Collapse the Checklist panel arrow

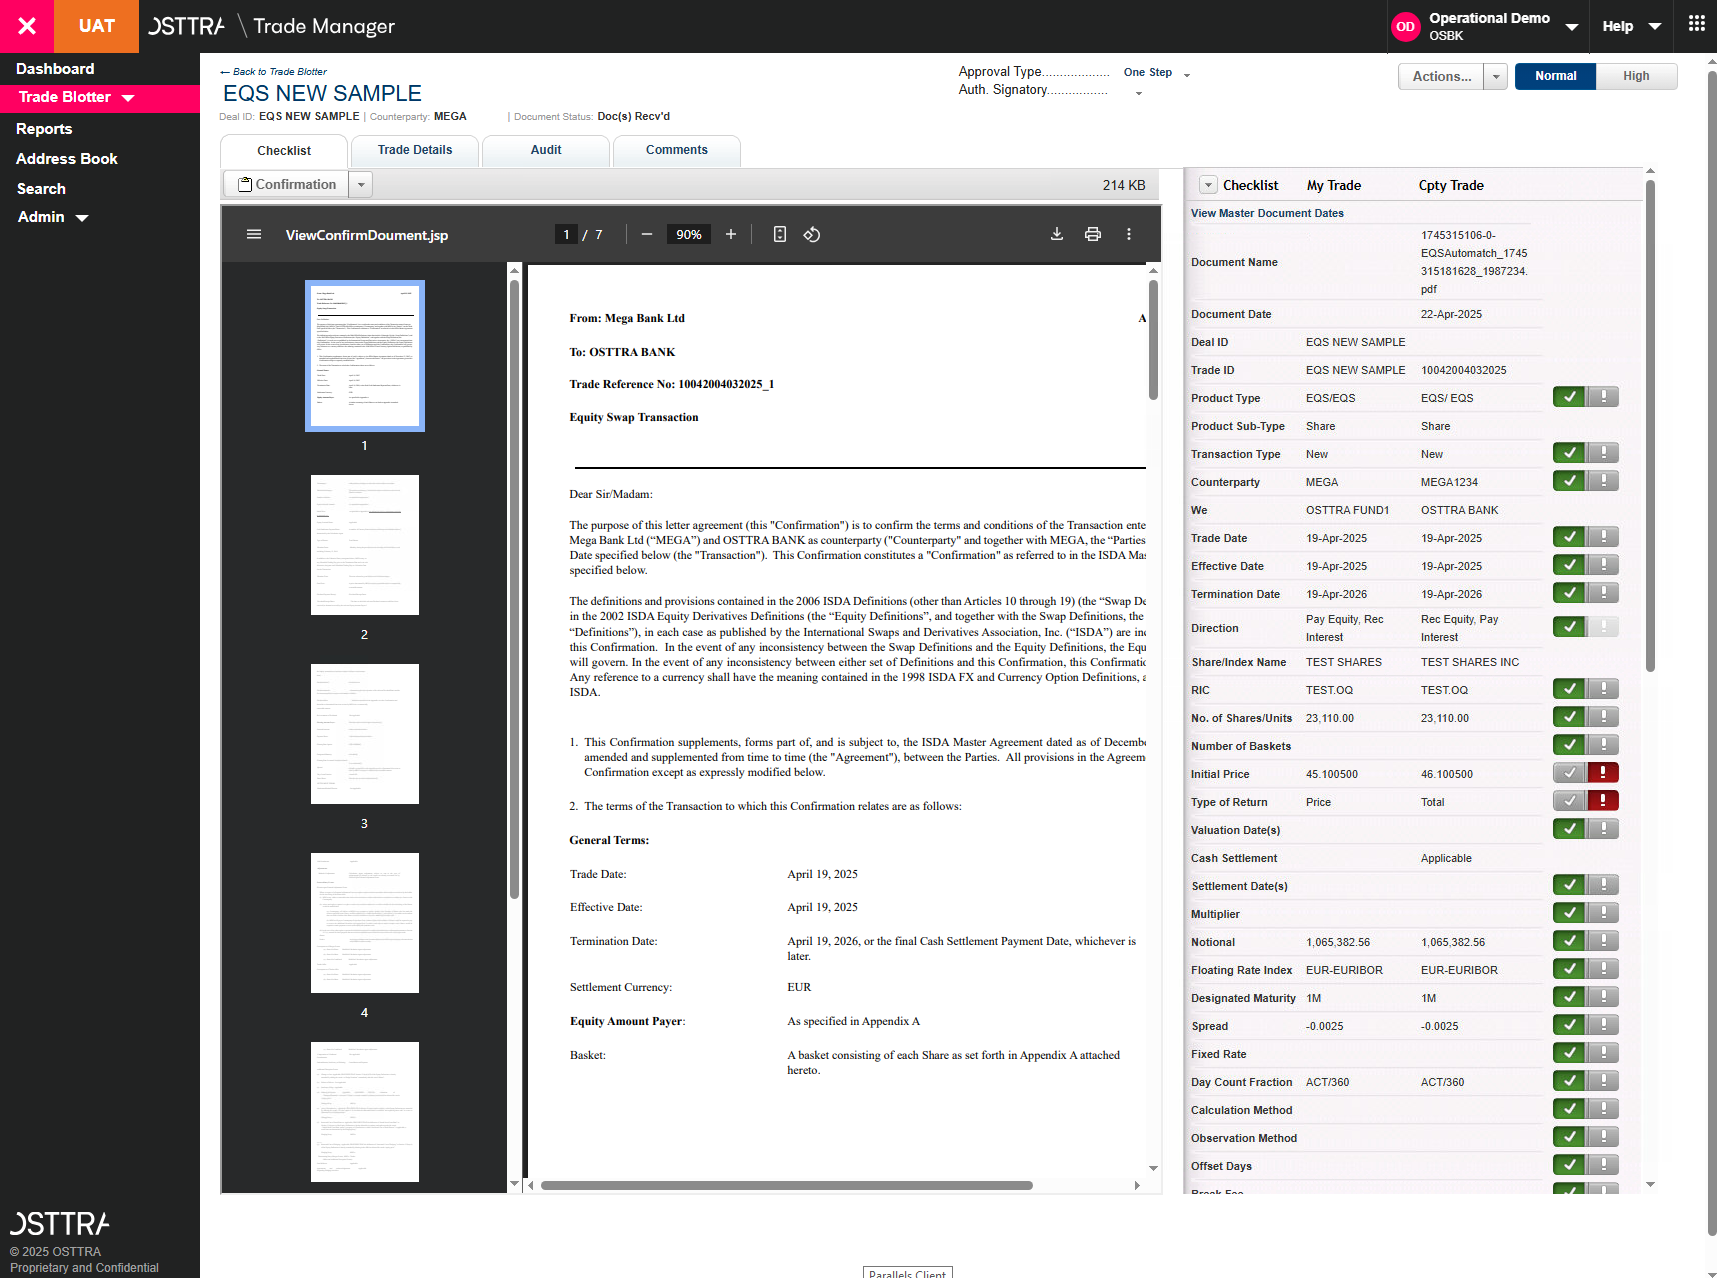tap(1208, 185)
